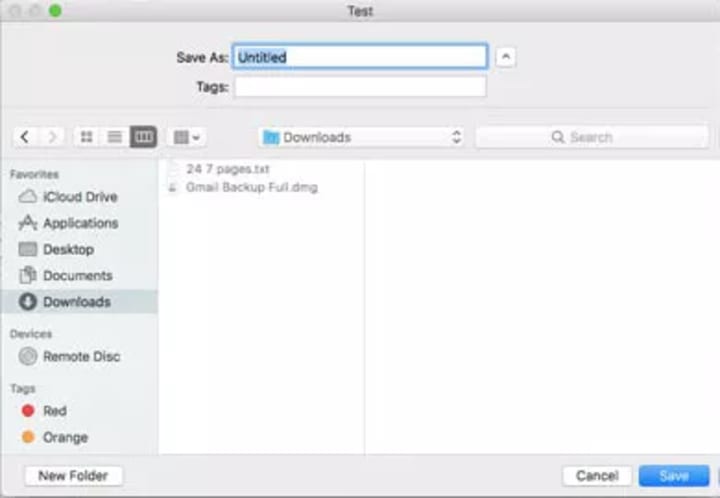Focus the Tags input field

360,86
